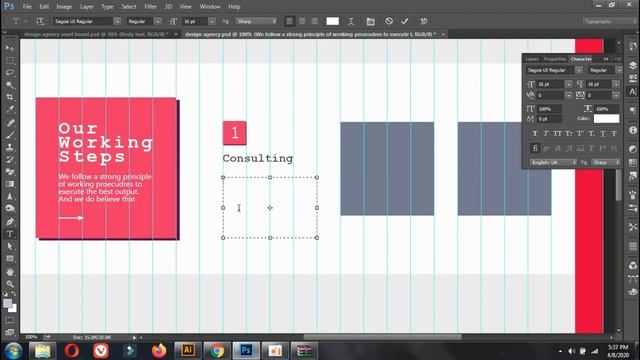The width and height of the screenshot is (640, 360).
Task: Open anti-aliasing Sharp dropdown in options bar
Action: [257, 21]
